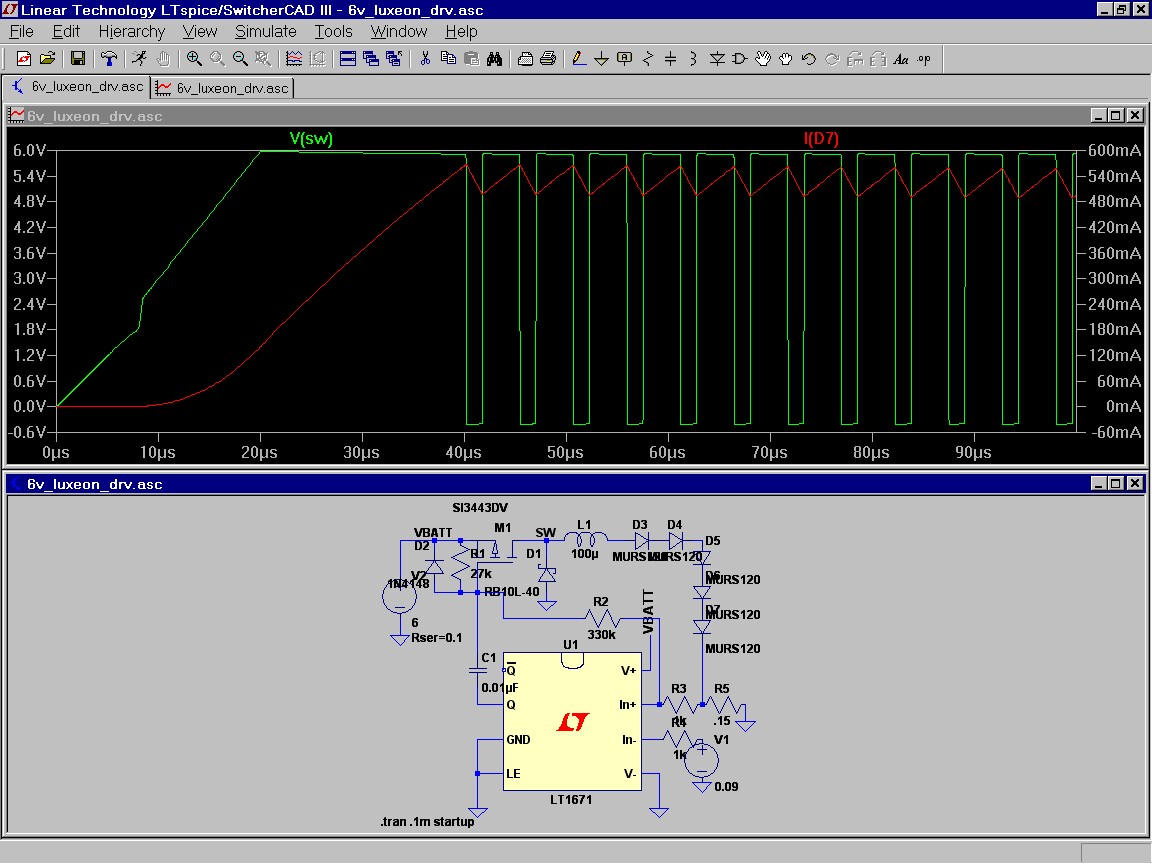Click the Run simulation icon

coord(139,59)
